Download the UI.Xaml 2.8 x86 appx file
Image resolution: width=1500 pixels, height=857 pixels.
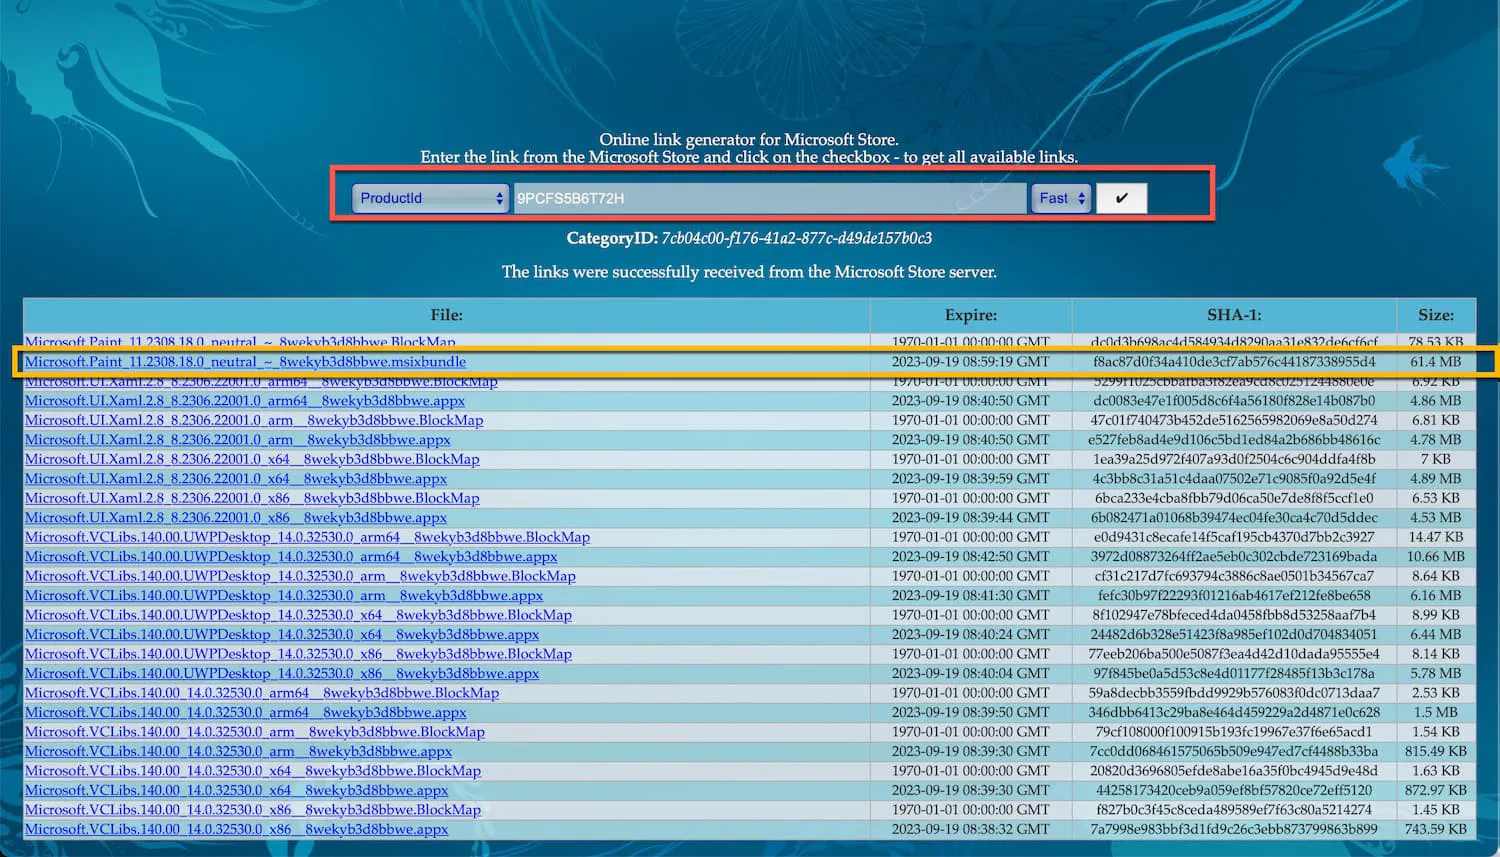tap(236, 518)
